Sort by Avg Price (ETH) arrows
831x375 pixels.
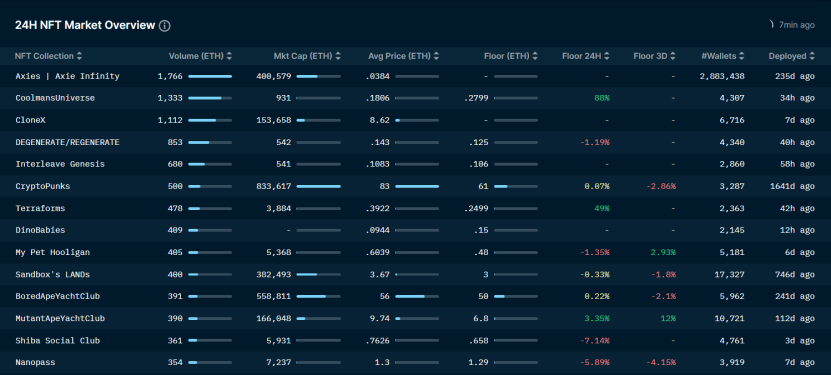436,56
